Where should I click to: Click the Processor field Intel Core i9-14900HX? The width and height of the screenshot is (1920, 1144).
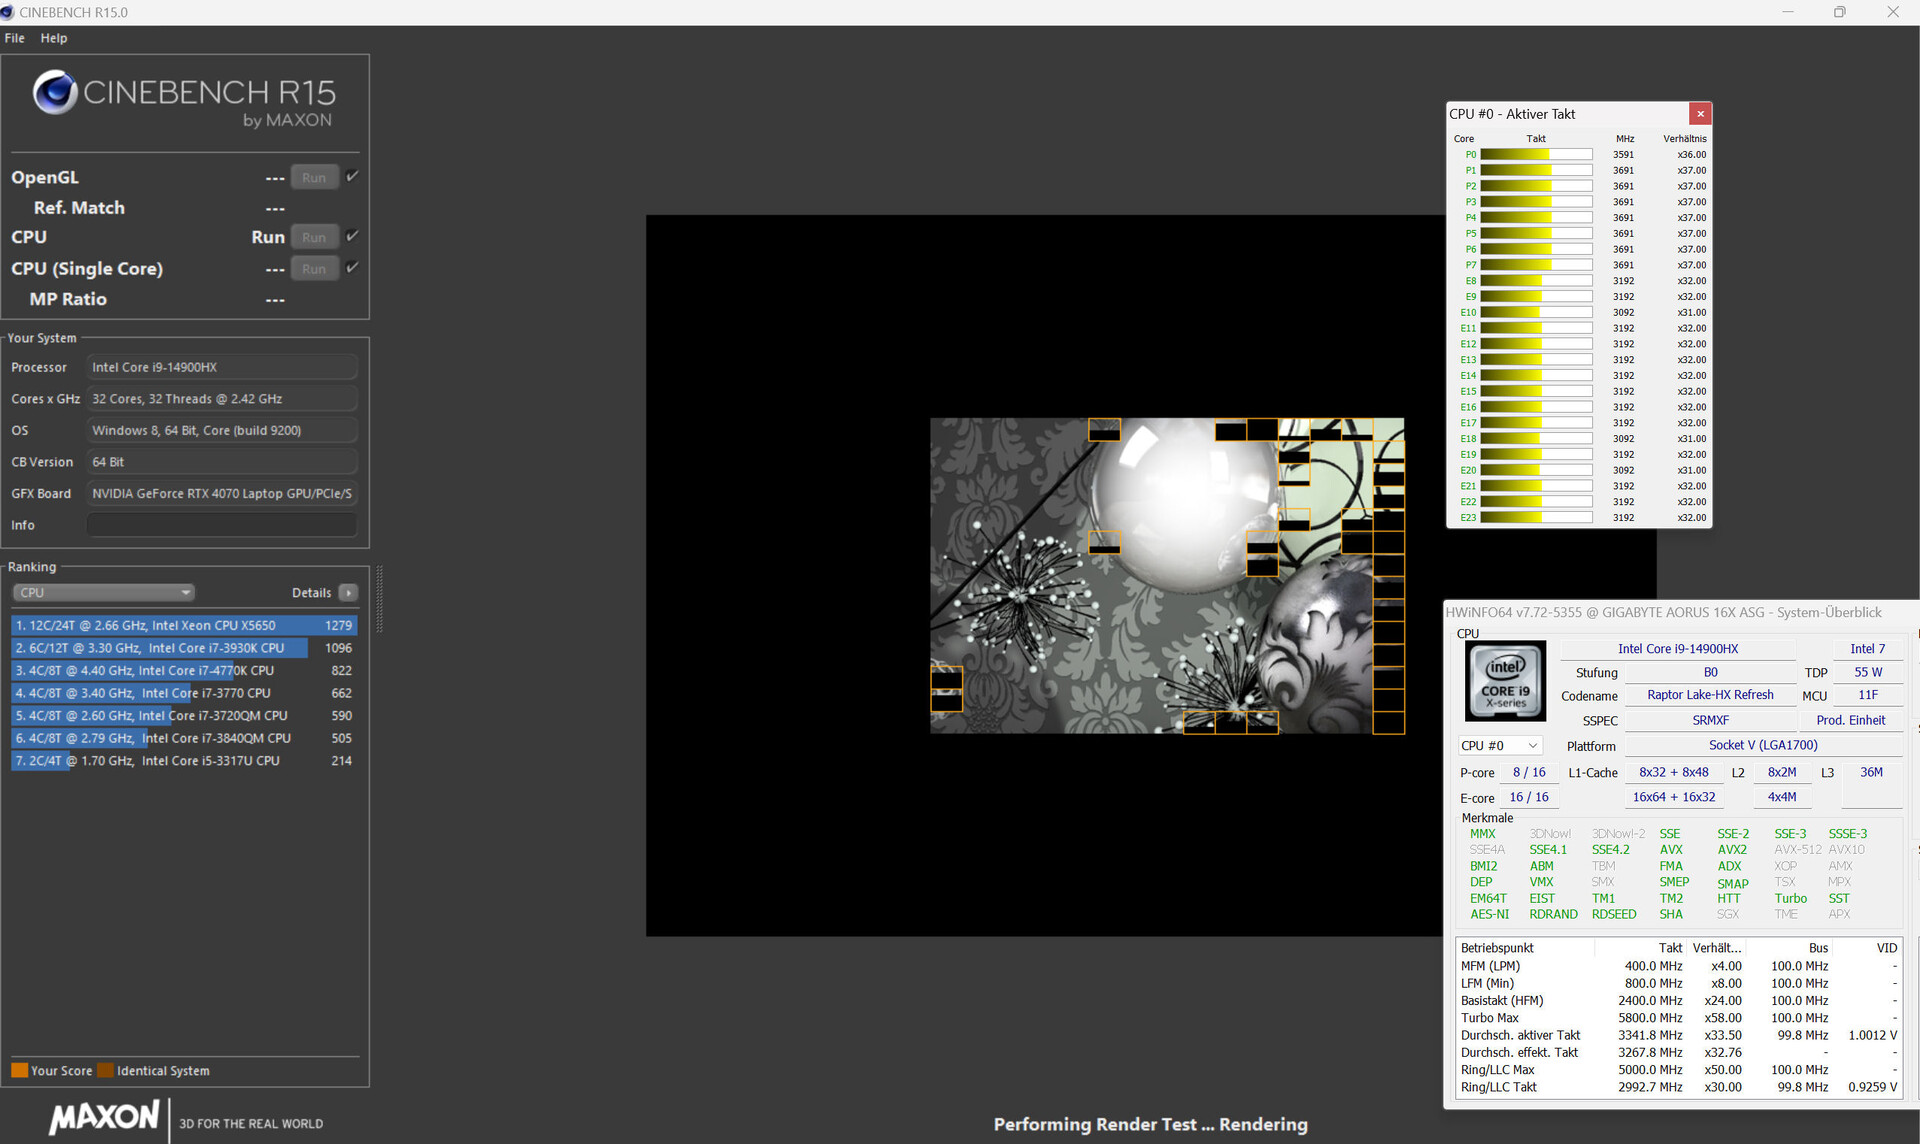tap(222, 368)
